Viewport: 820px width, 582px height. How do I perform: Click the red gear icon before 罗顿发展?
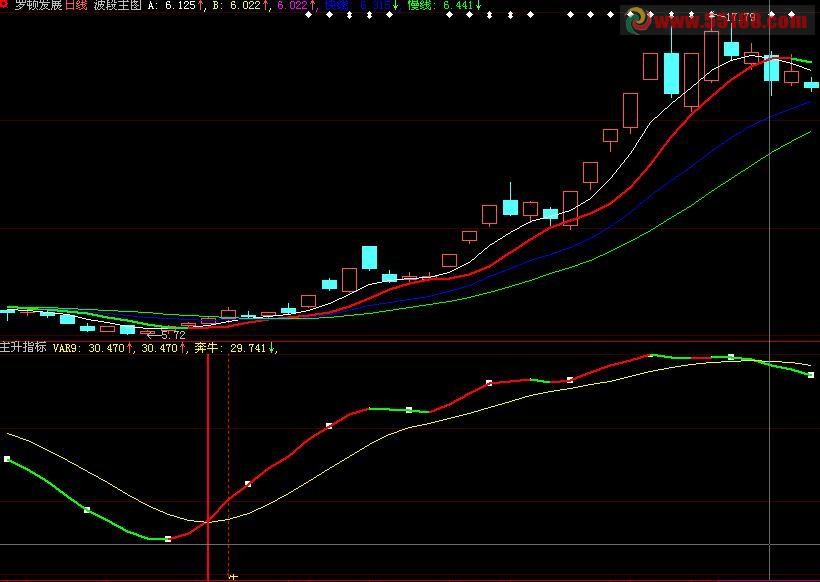[4, 5]
